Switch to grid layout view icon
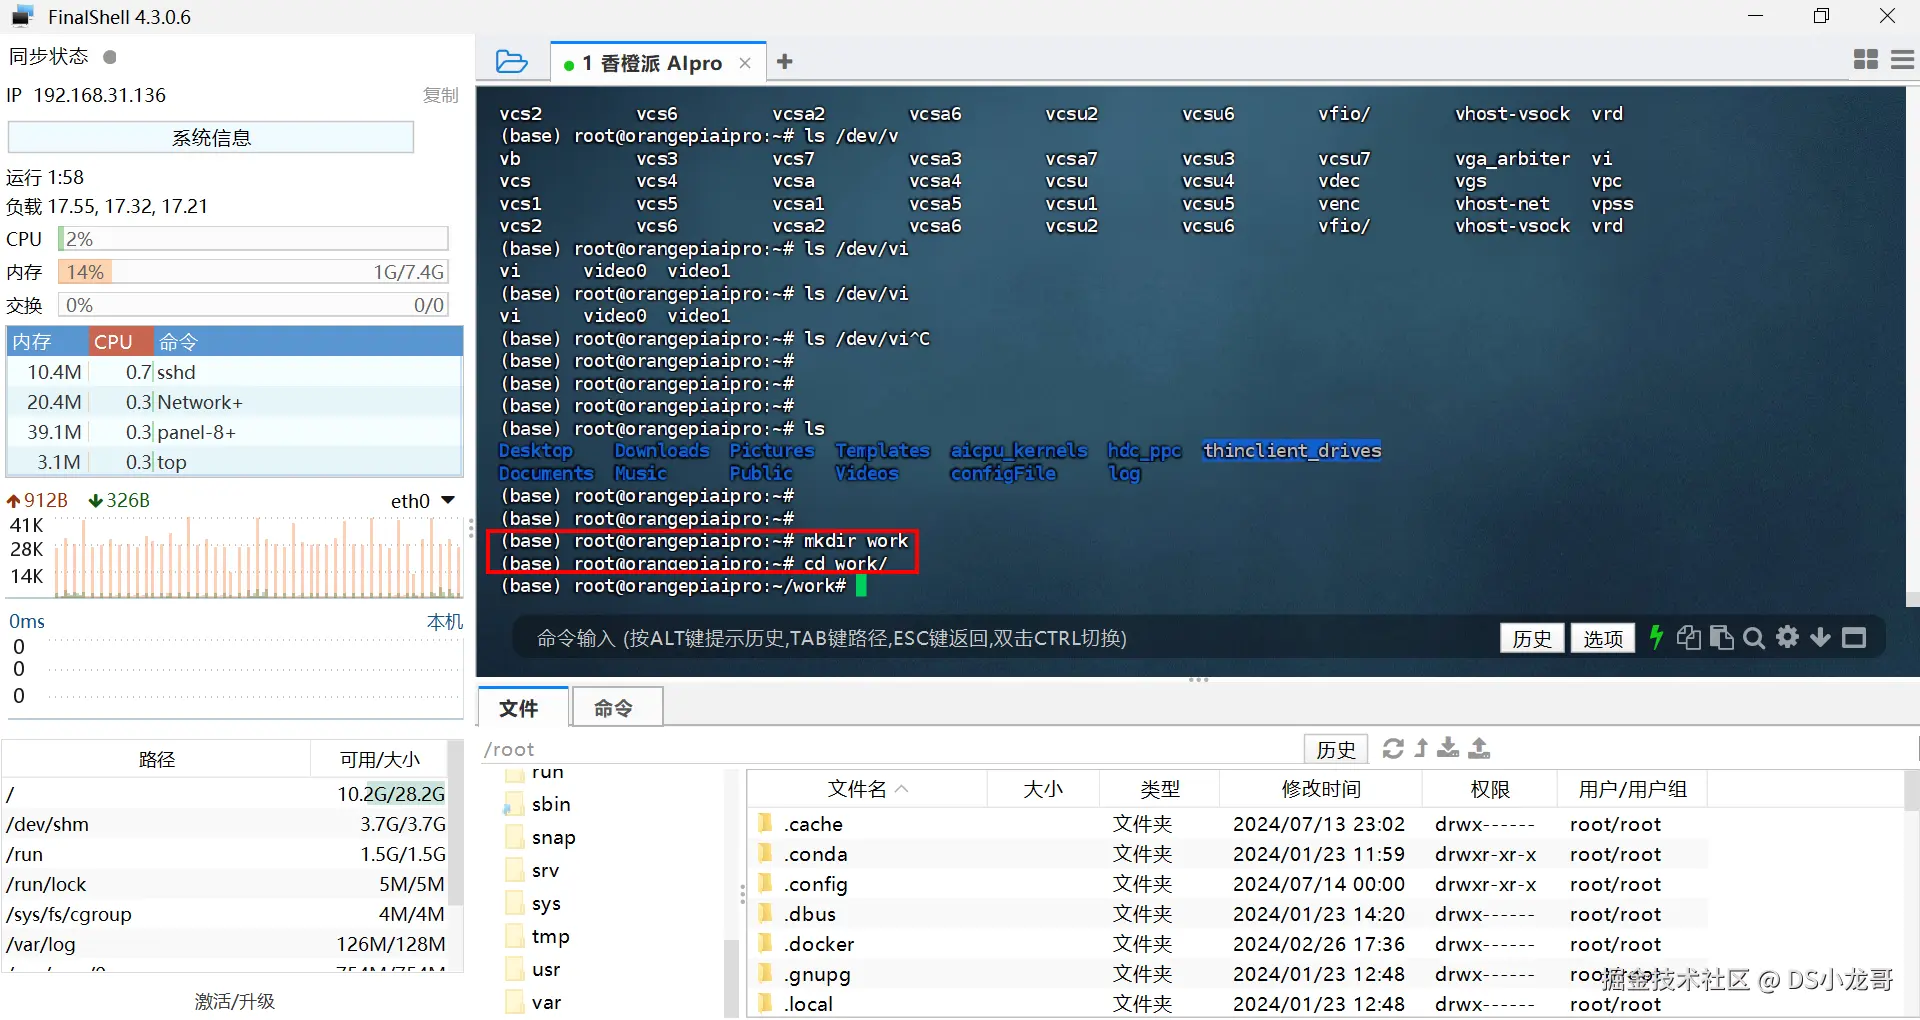 (1866, 60)
